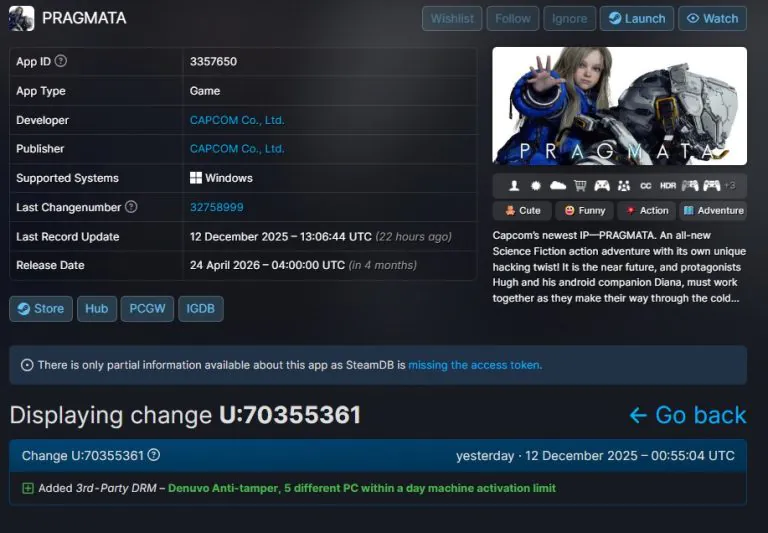The image size is (768, 533).
Task: Click the single-player feature icon
Action: pos(514,186)
